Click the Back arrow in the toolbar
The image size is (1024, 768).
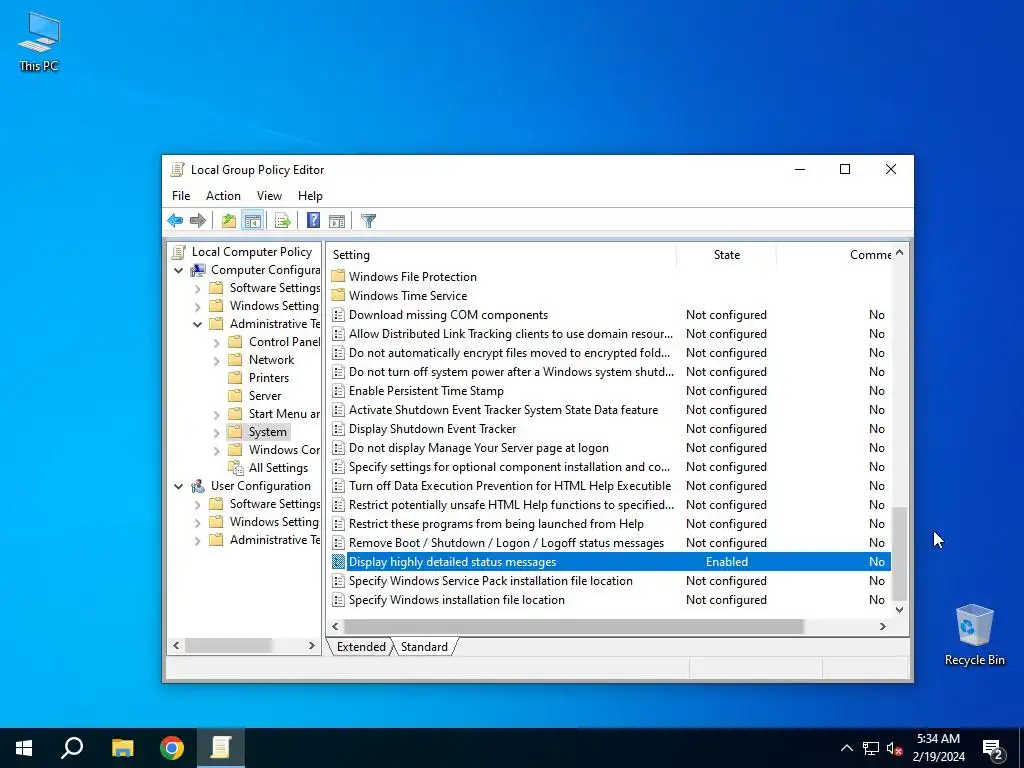pos(175,221)
